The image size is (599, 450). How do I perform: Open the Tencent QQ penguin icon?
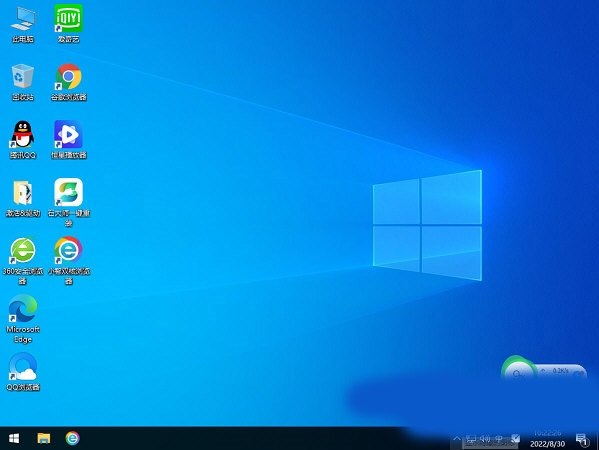click(x=23, y=140)
